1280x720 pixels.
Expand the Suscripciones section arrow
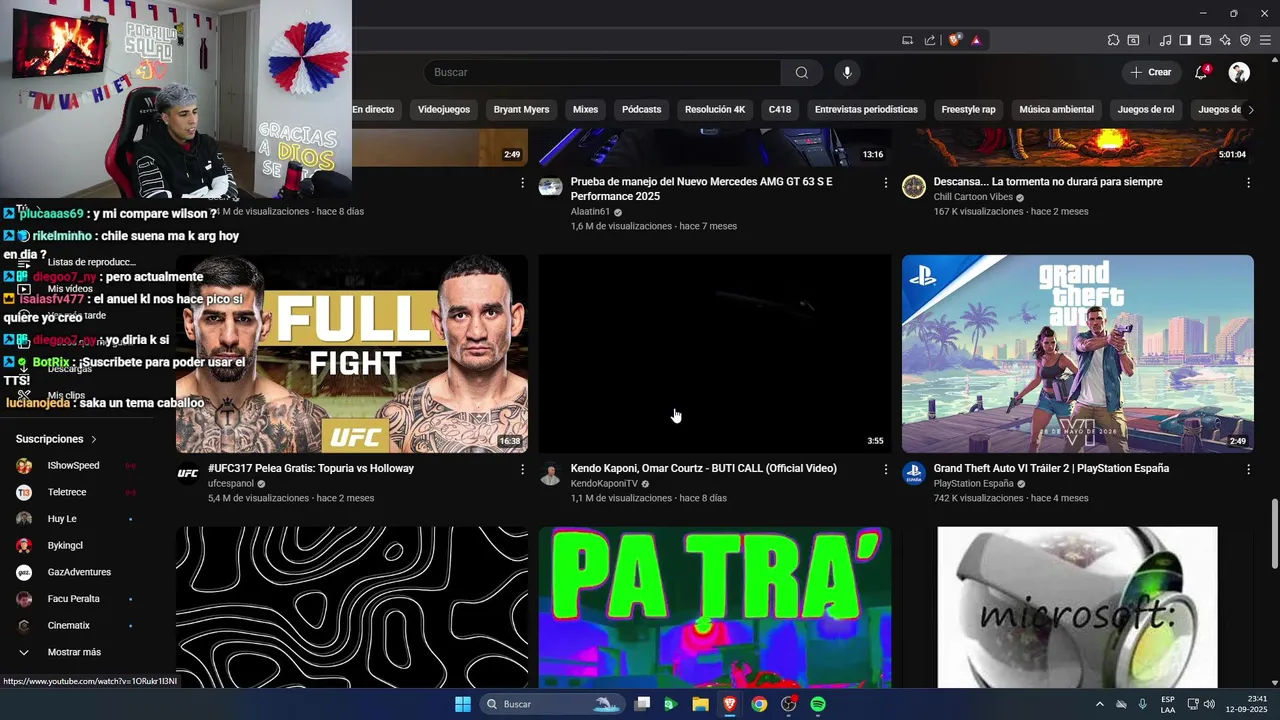pyautogui.click(x=94, y=439)
